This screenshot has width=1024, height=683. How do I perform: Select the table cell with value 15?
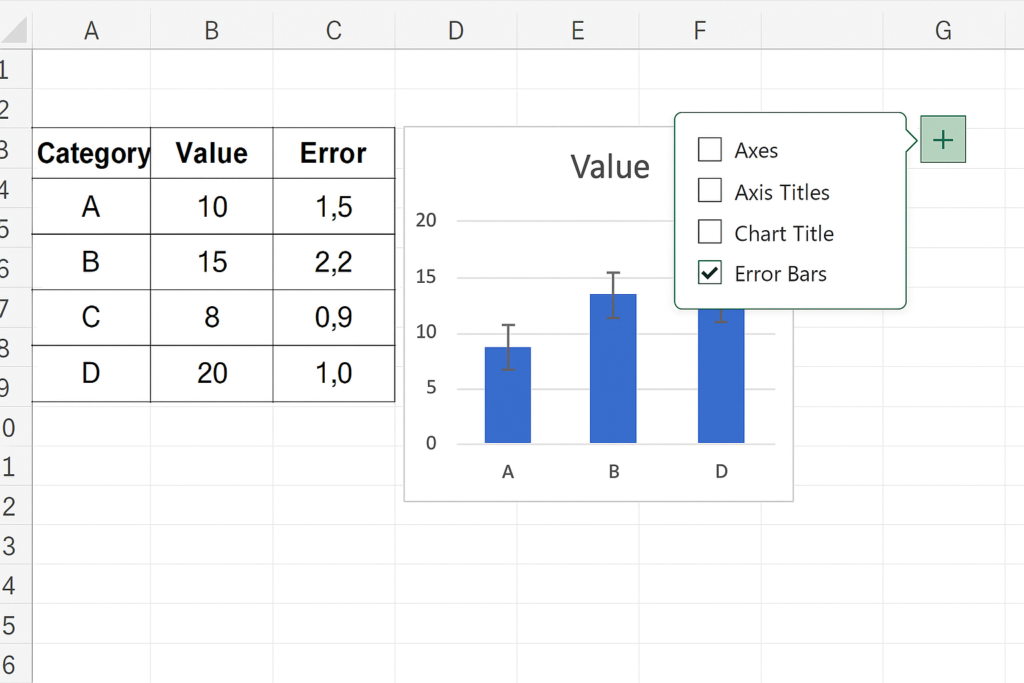(x=212, y=262)
